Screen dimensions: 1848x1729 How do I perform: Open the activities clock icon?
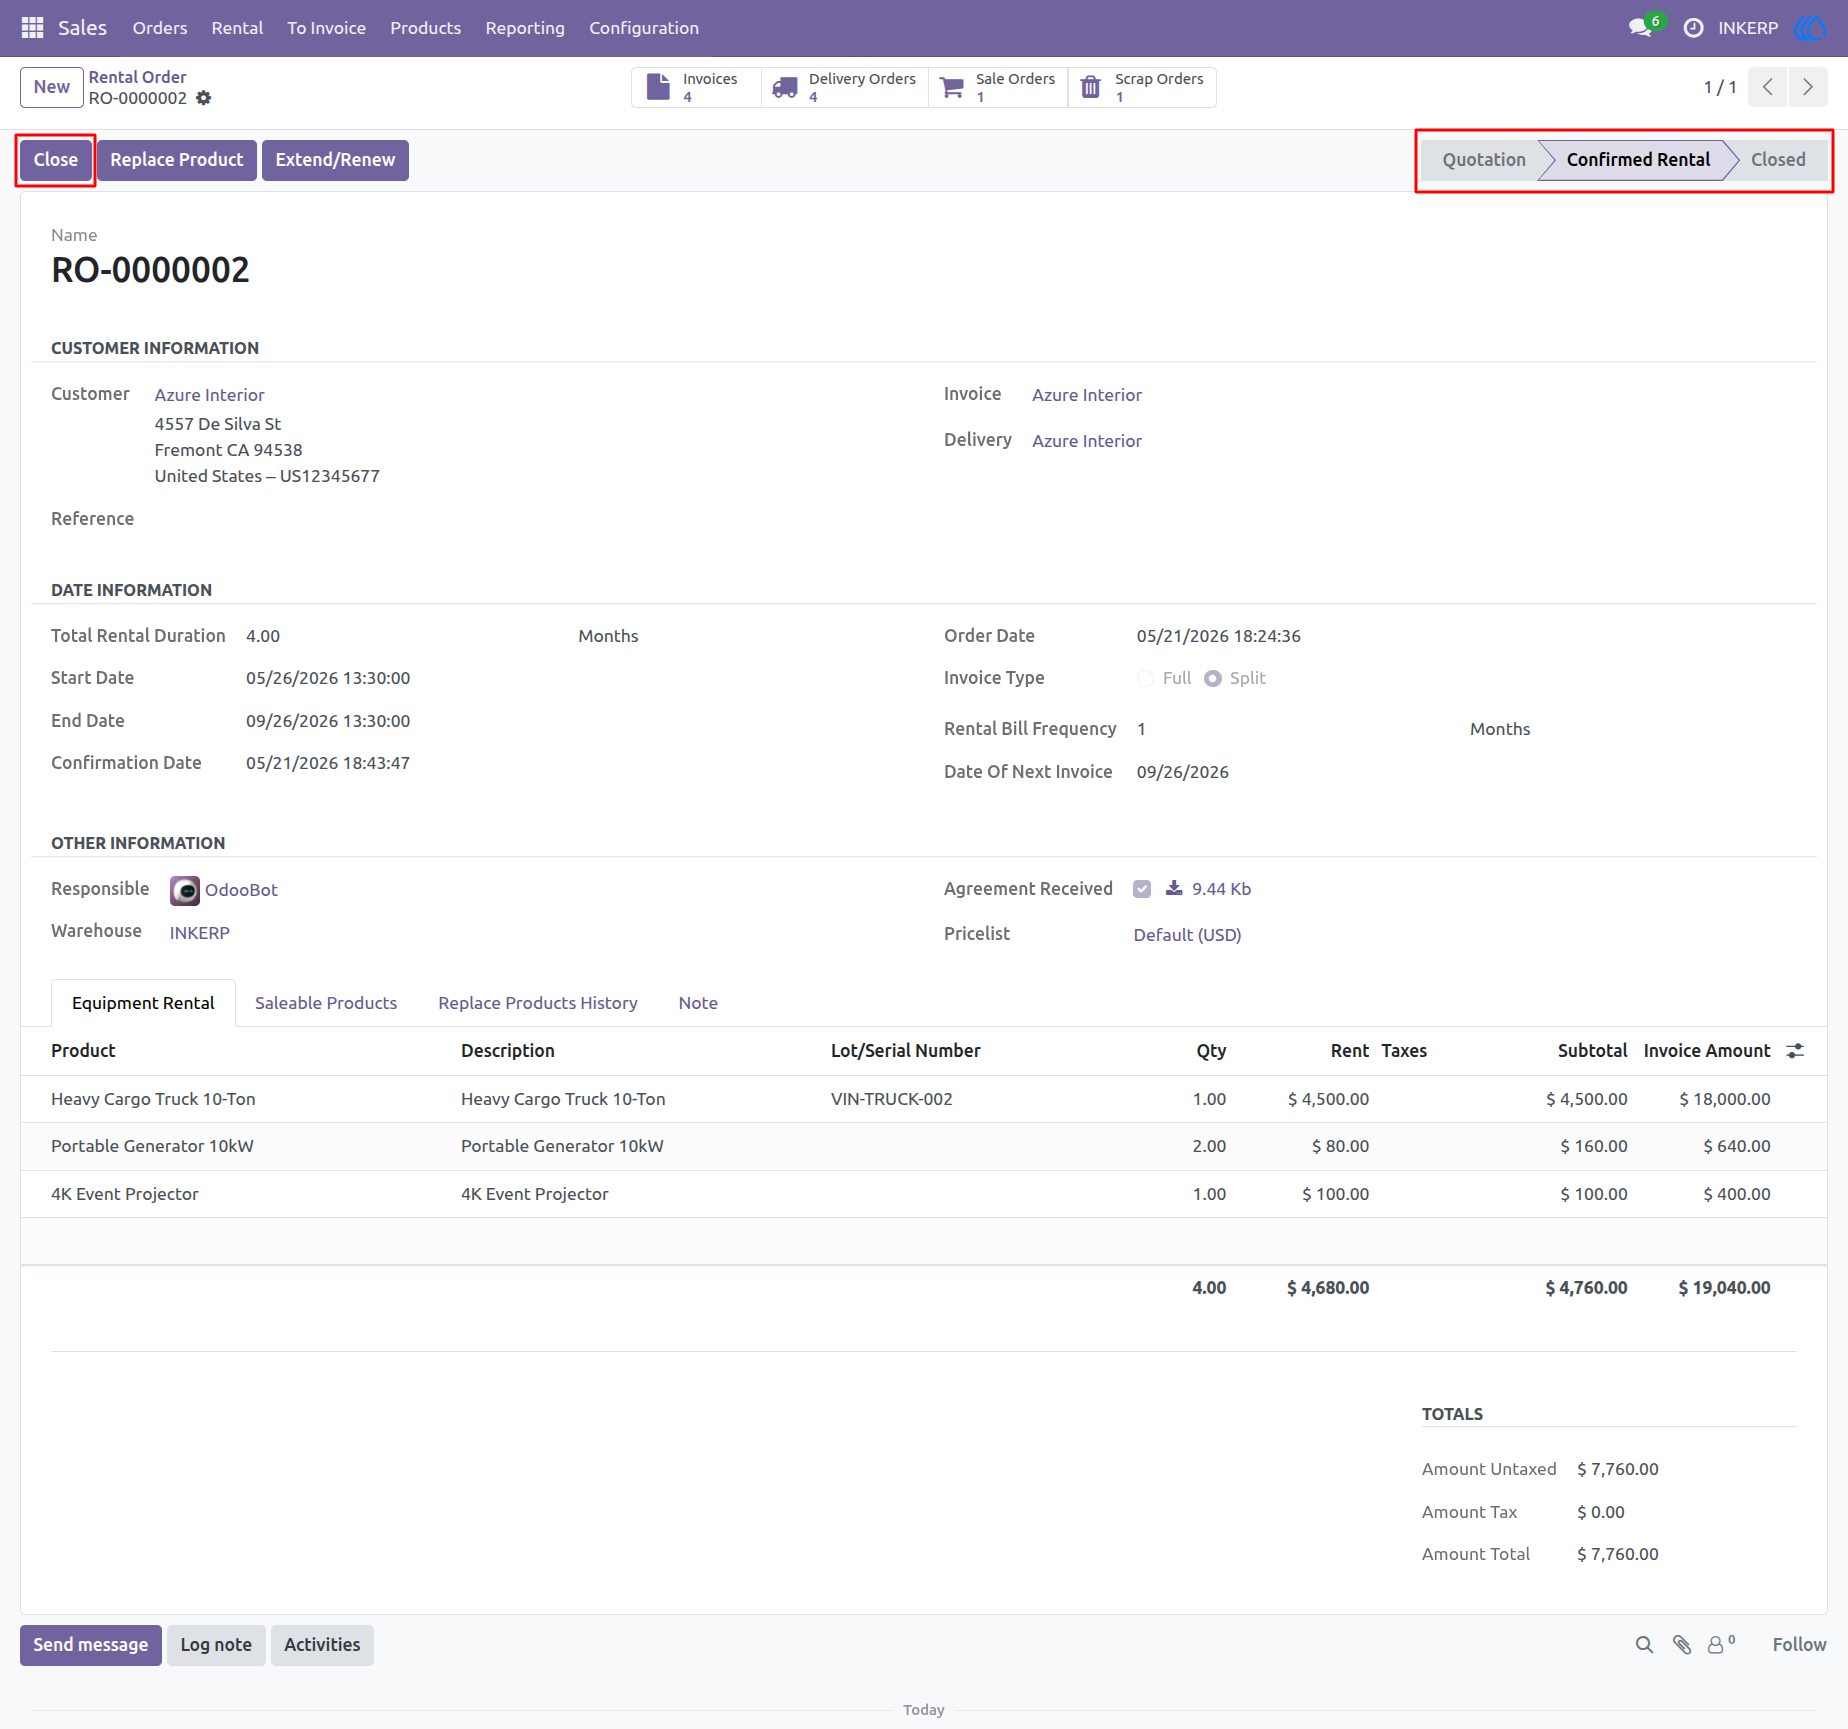[x=1693, y=28]
